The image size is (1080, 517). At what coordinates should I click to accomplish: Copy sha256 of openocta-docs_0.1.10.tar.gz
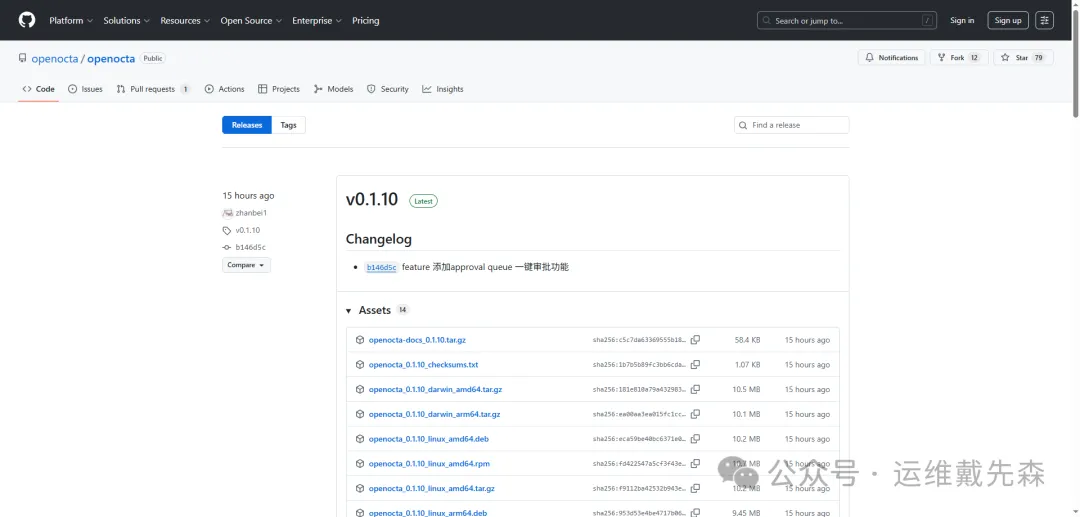[x=696, y=340]
